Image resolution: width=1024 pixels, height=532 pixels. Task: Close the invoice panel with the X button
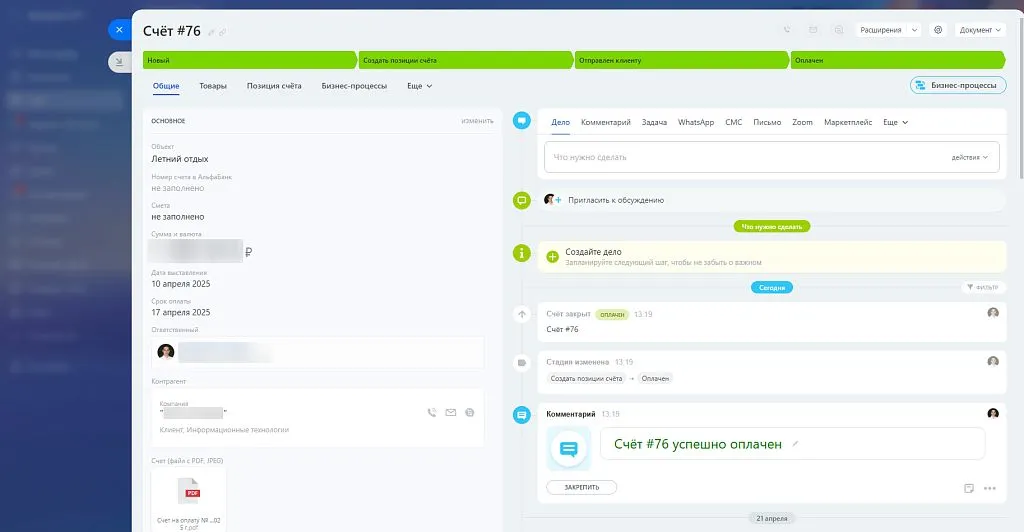point(119,30)
